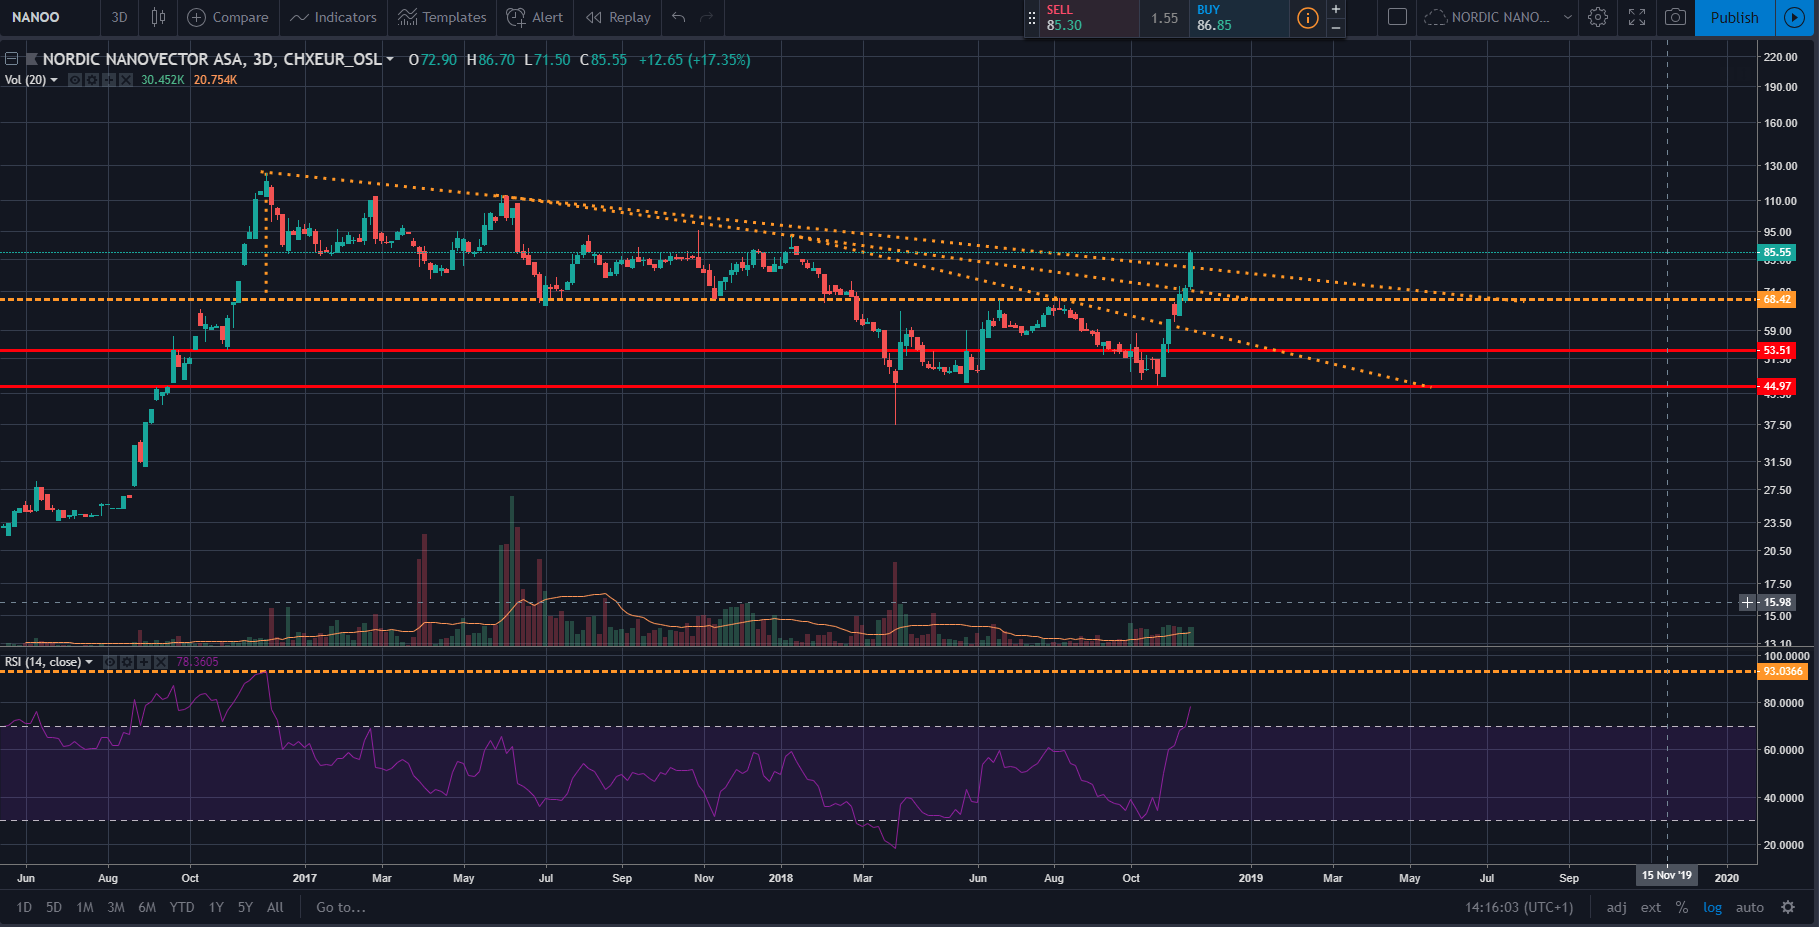Click SELL at 85.30

1090,18
